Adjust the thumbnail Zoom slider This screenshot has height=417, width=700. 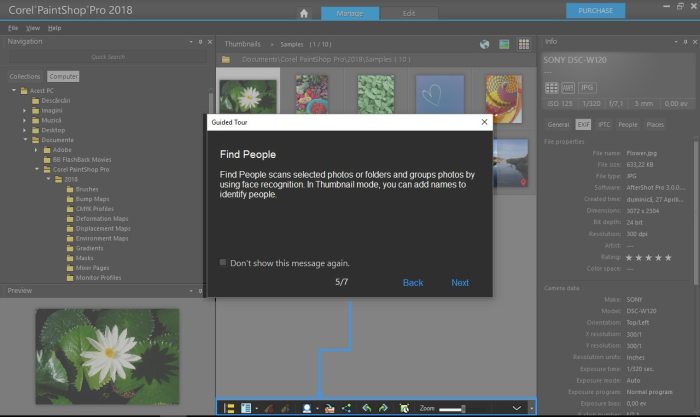click(452, 409)
